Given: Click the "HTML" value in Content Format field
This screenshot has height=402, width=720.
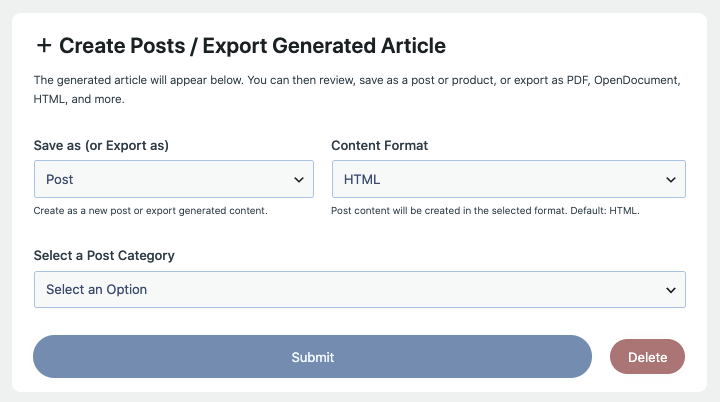Looking at the screenshot, I should (x=362, y=179).
